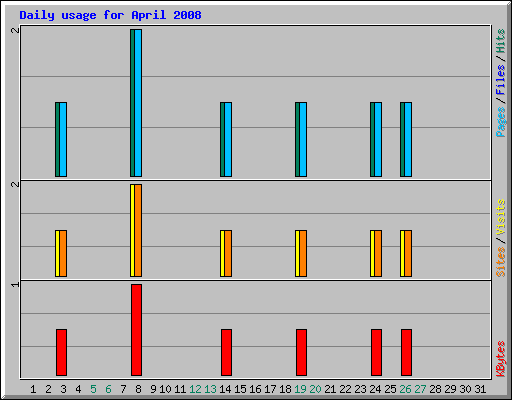Click the sites/visits bar for day 14
512x400 pixels.
(226, 253)
